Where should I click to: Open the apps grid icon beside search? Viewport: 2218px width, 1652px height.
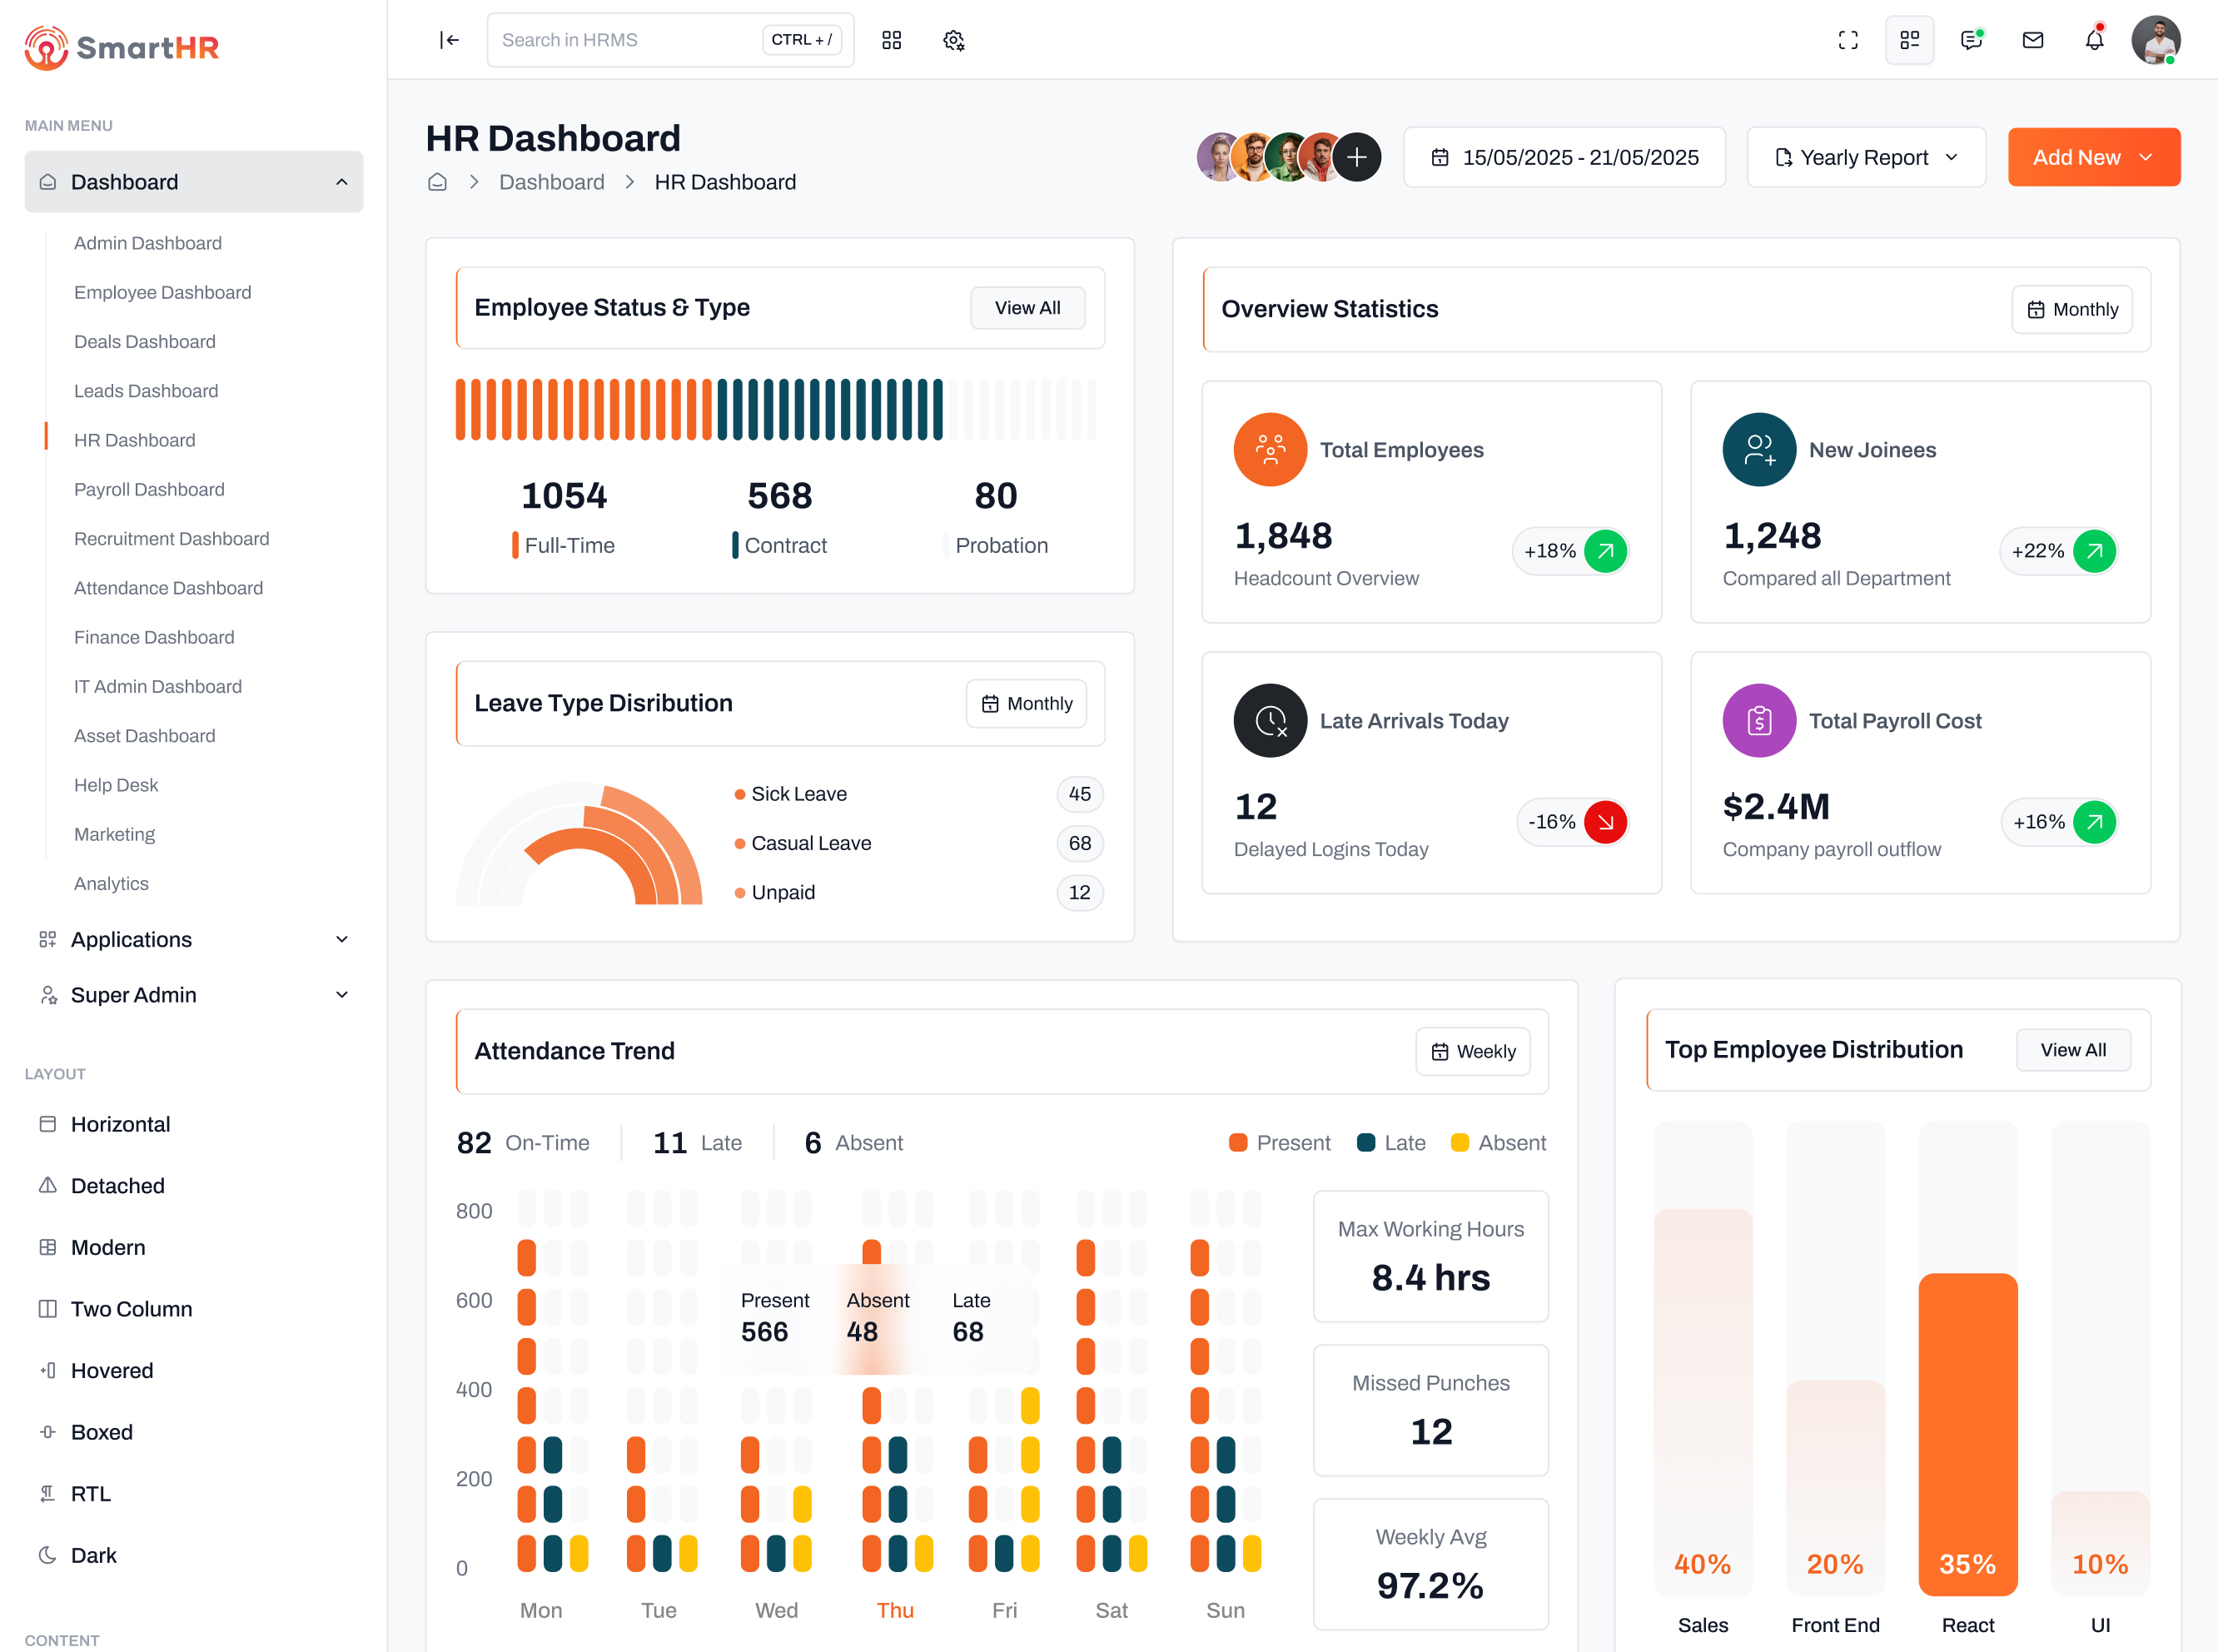point(891,40)
